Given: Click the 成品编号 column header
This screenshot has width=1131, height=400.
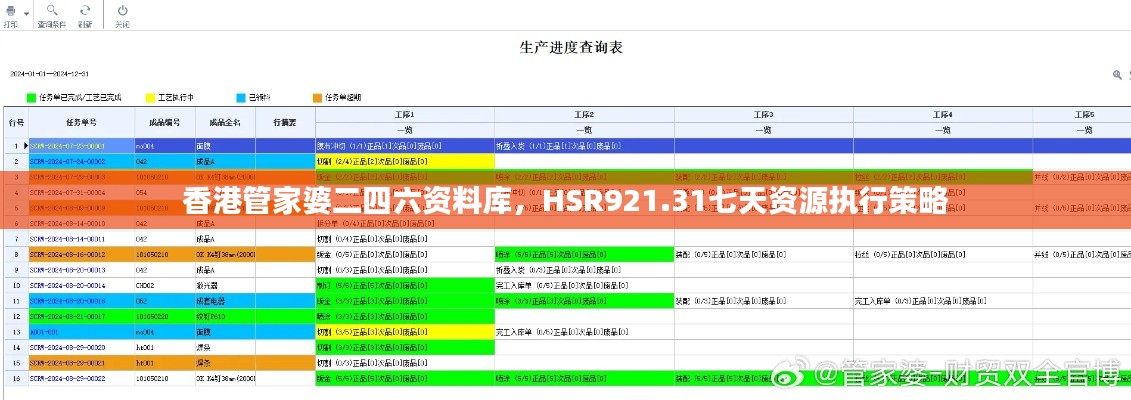Looking at the screenshot, I should 164,122.
